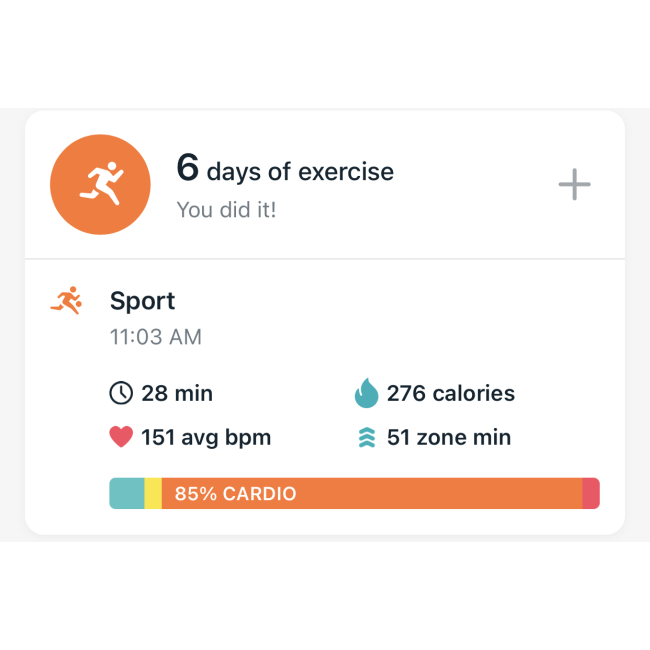650x650 pixels.
Task: Click the heart icon beside avg bpm
Action: (121, 437)
